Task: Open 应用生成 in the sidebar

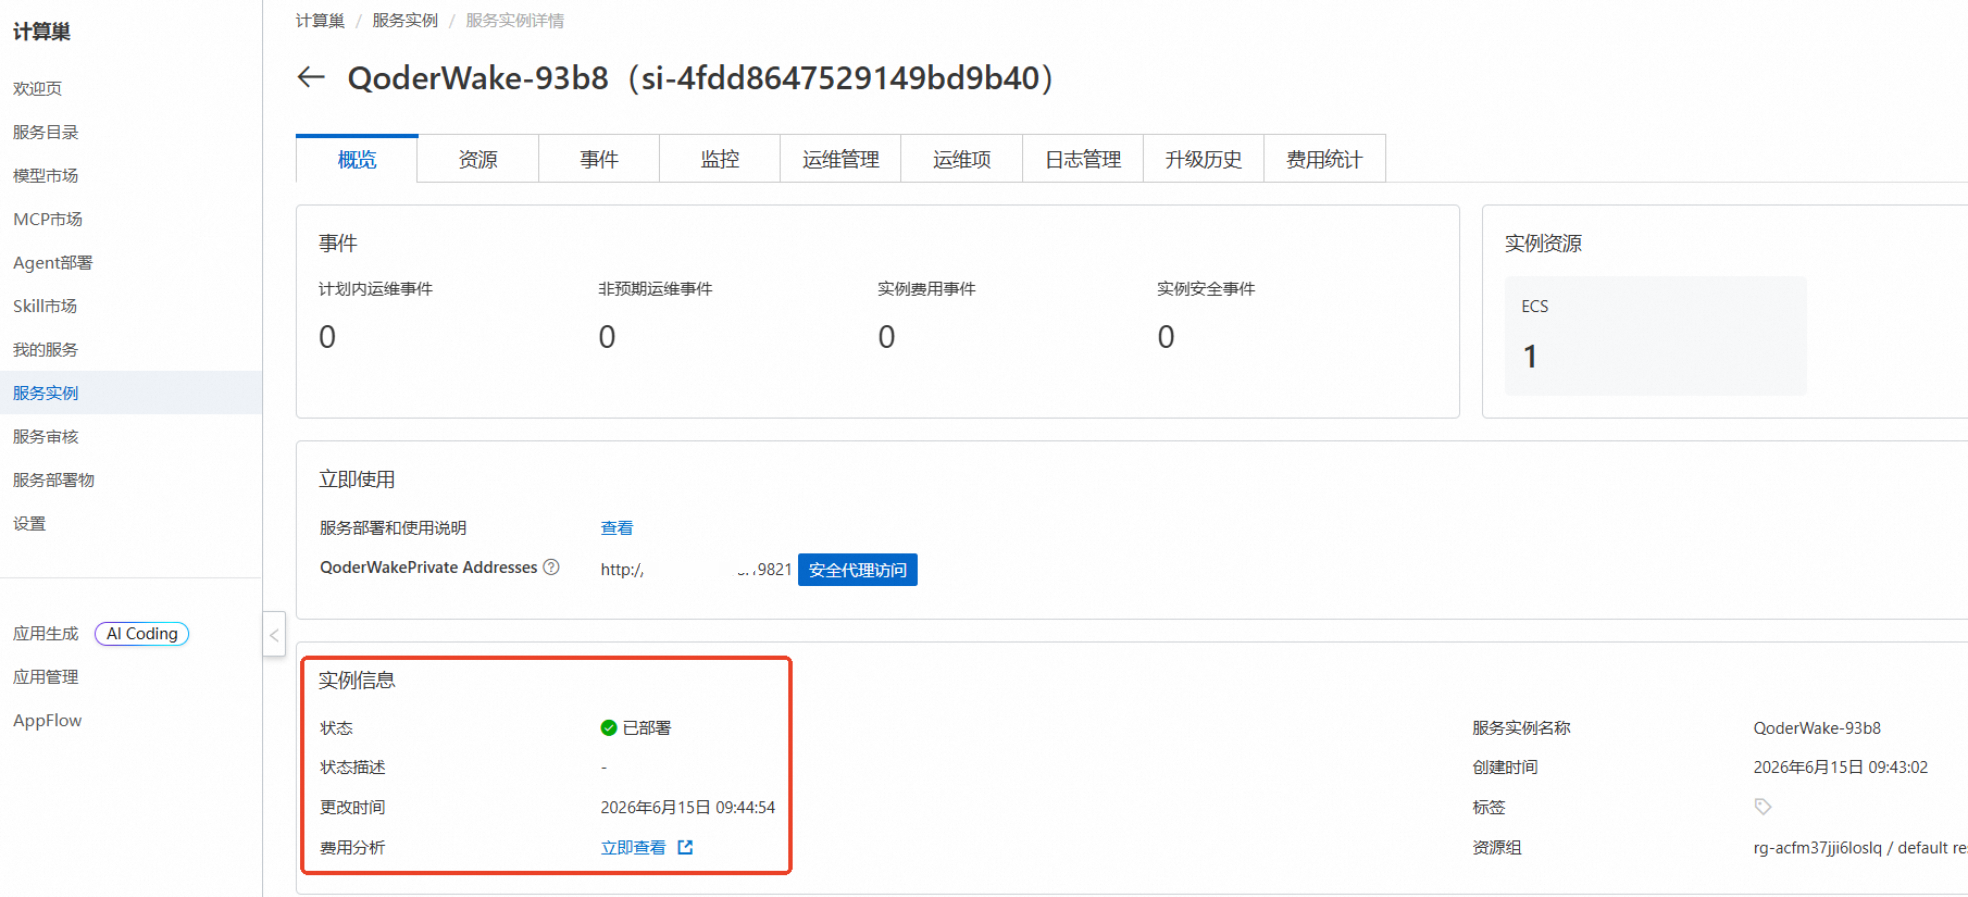Action: pyautogui.click(x=45, y=633)
